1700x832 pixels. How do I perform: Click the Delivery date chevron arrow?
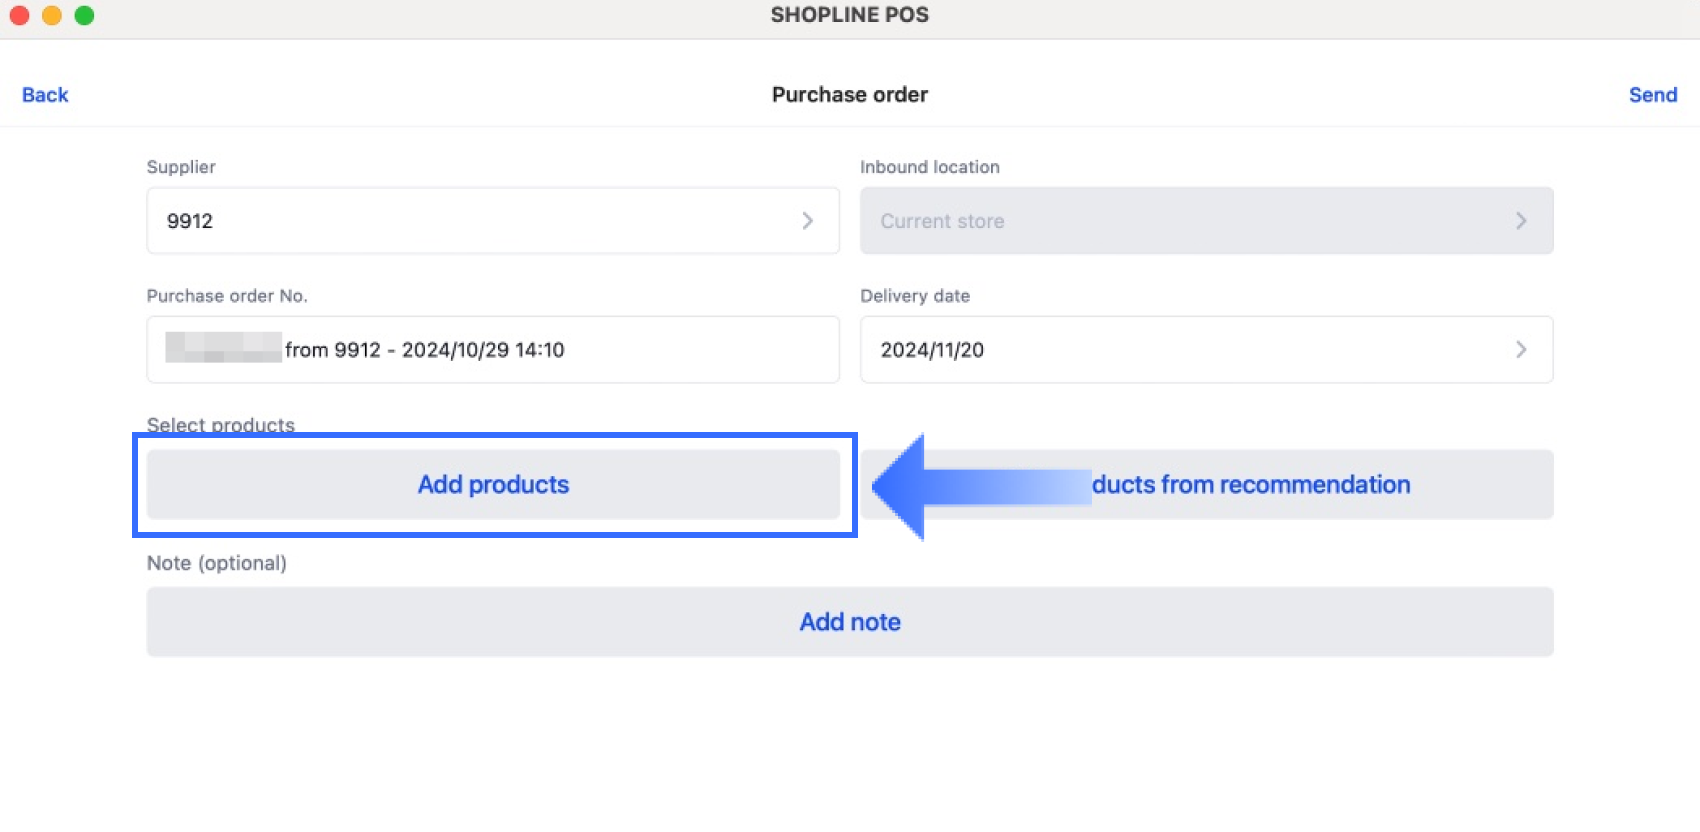pyautogui.click(x=1520, y=350)
